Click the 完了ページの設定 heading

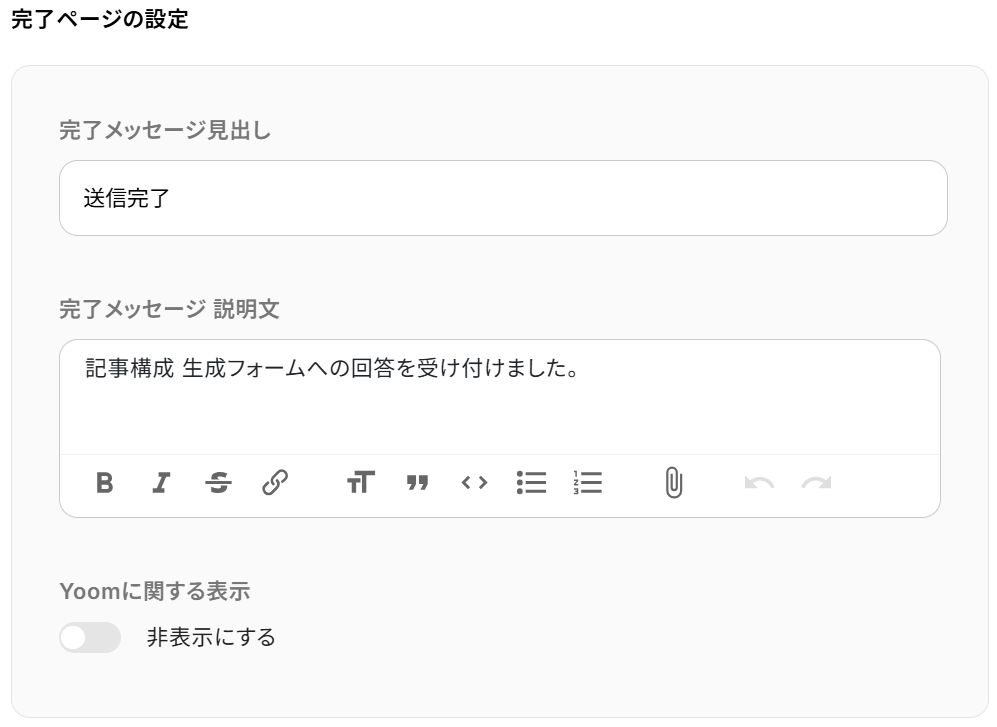click(100, 19)
